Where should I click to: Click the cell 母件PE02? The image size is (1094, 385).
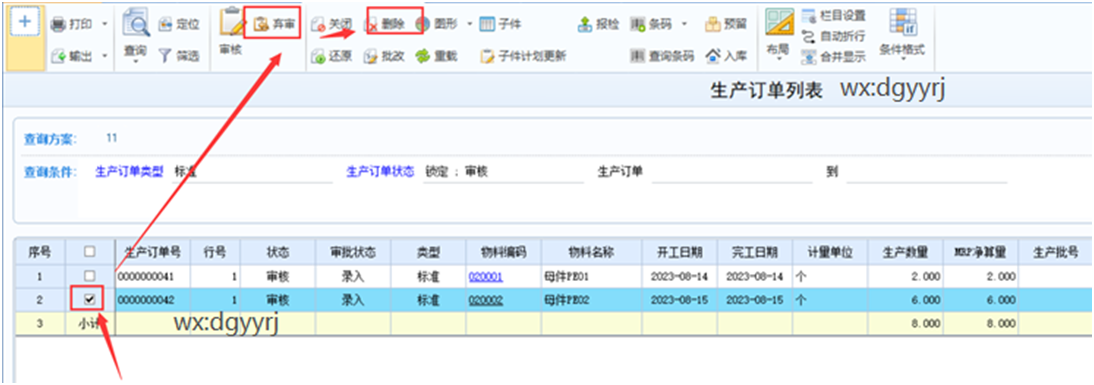coord(591,301)
